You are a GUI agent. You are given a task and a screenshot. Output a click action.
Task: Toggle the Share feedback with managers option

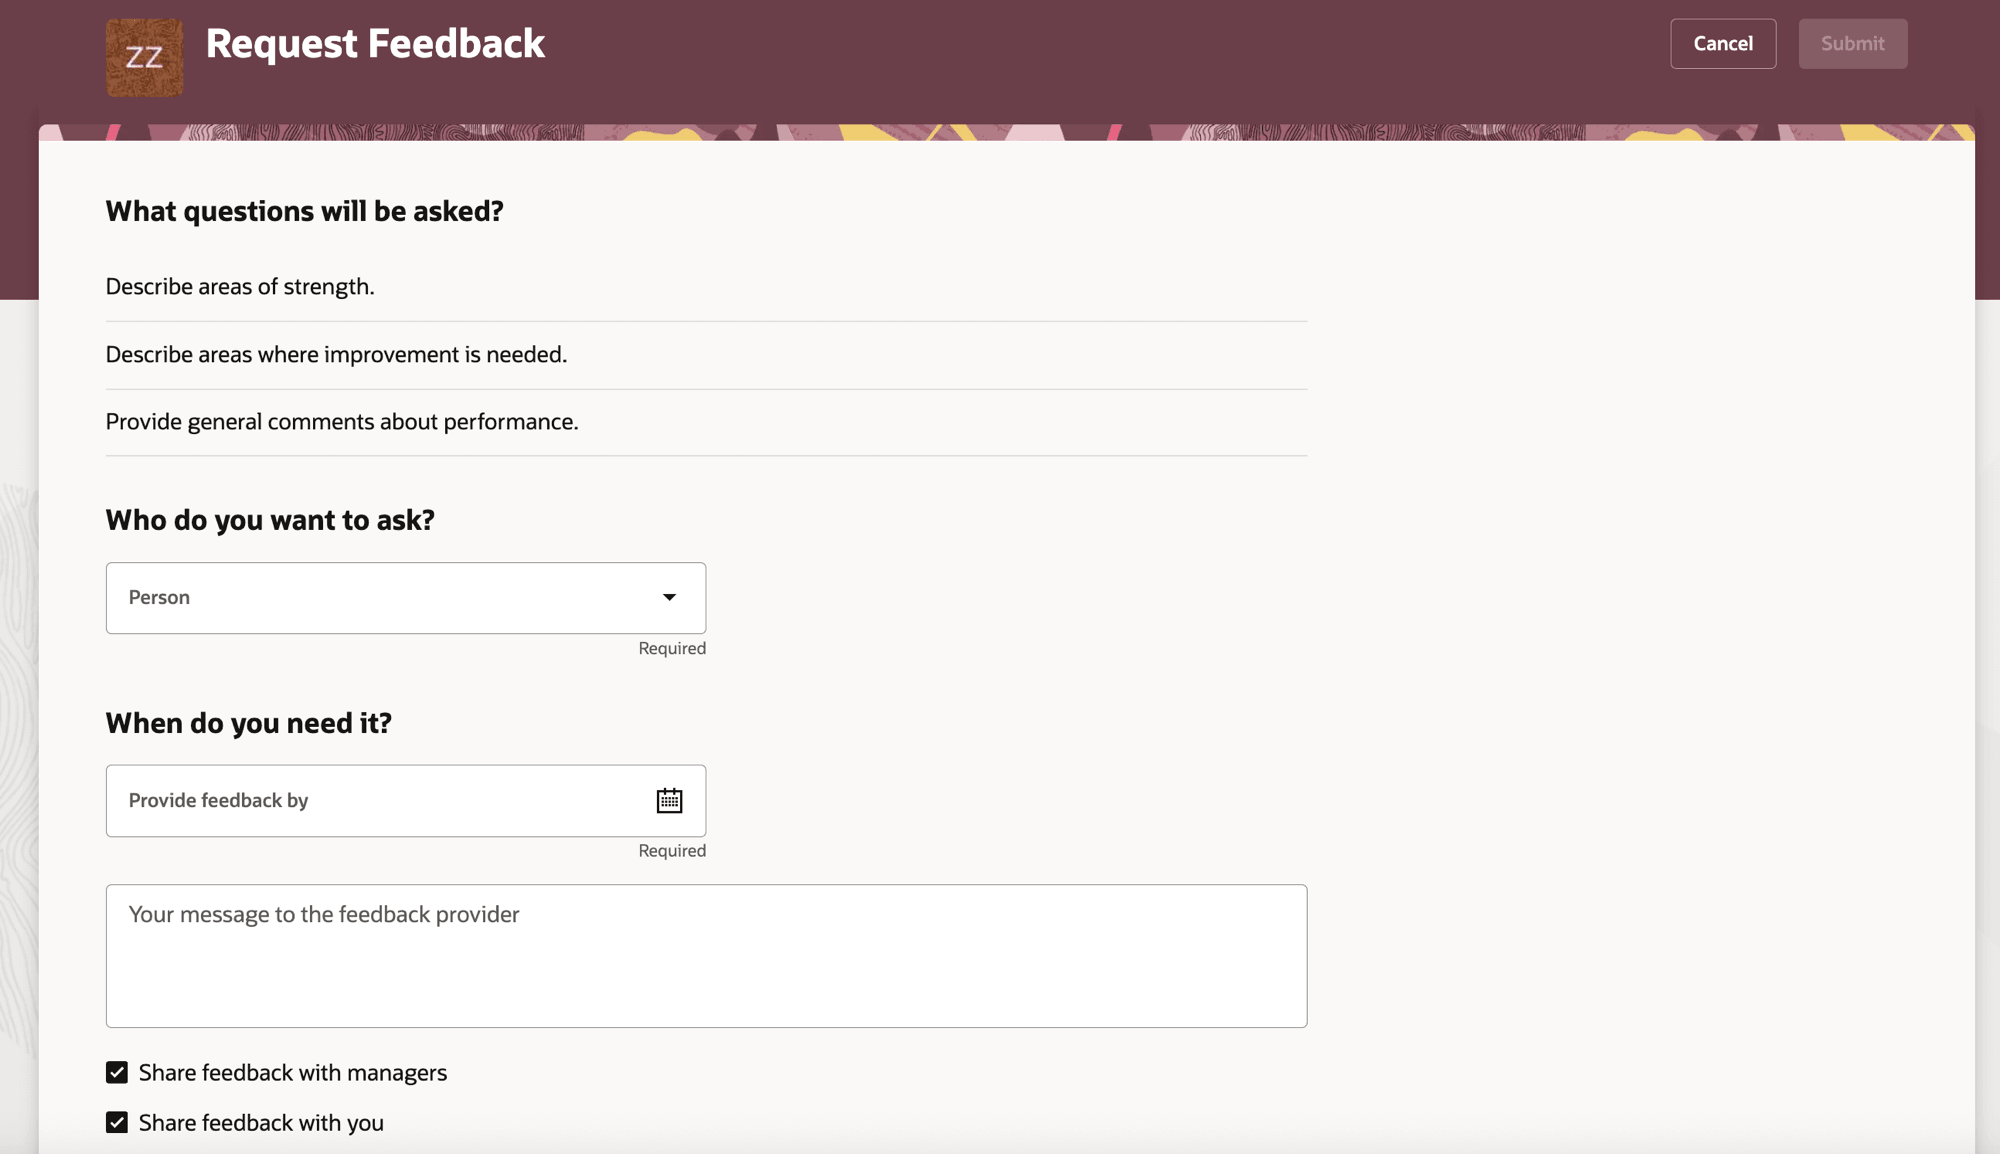tap(117, 1072)
